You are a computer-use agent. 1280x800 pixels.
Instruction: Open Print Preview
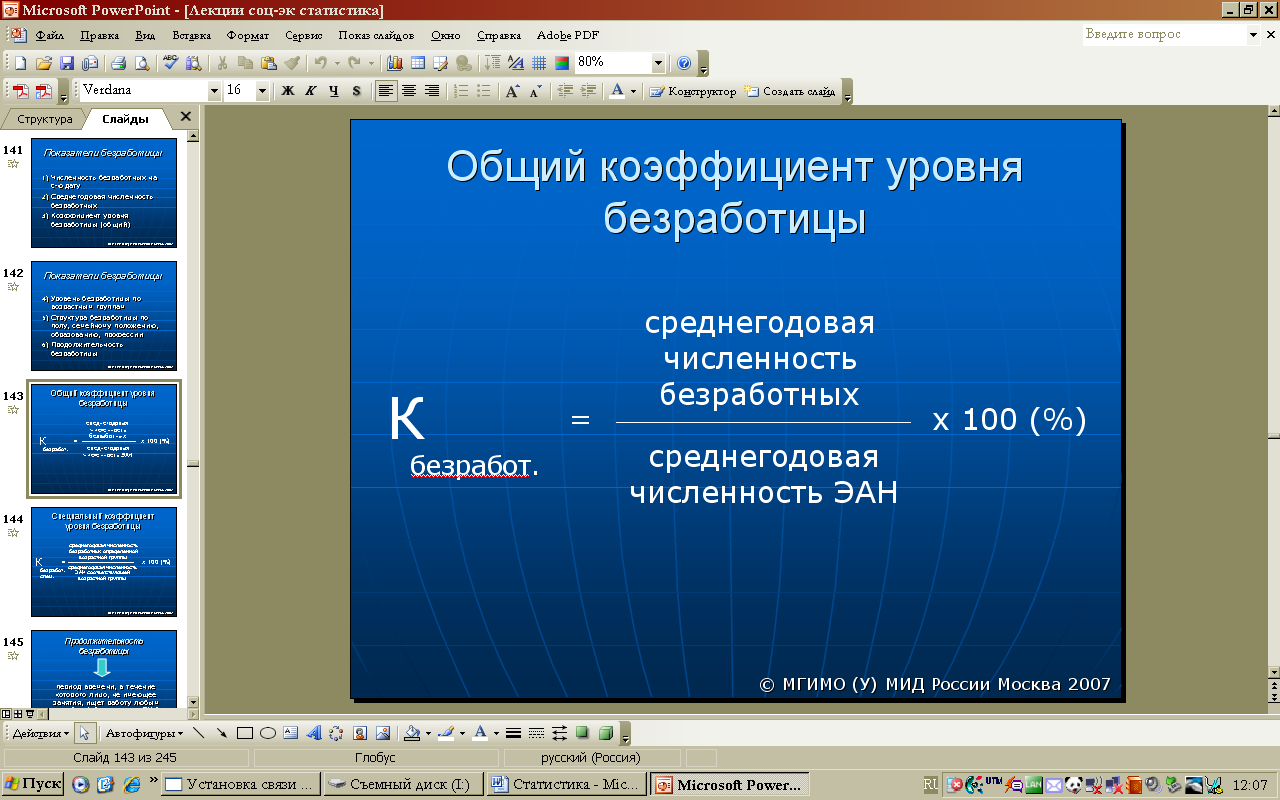pos(142,62)
